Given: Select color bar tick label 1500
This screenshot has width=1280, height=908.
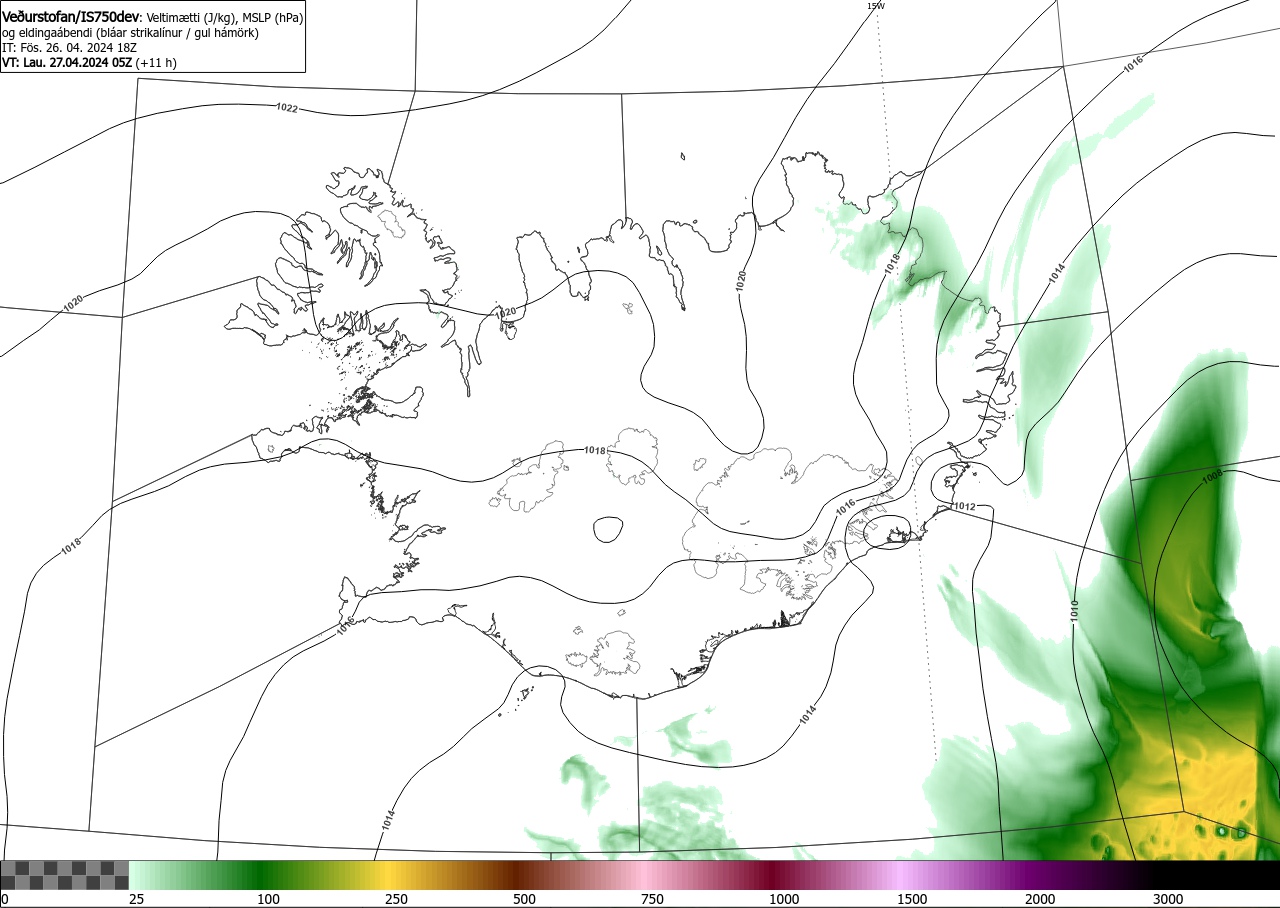Looking at the screenshot, I should point(912,899).
